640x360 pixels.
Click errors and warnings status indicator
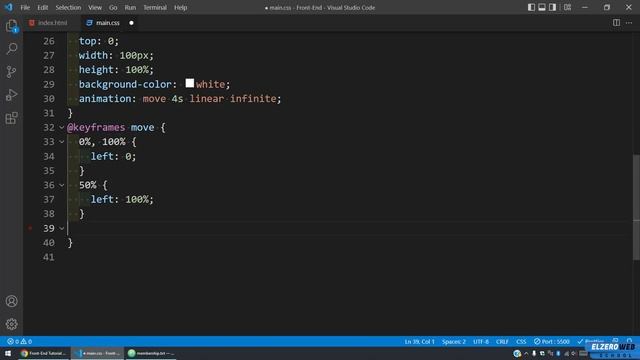[19, 341]
